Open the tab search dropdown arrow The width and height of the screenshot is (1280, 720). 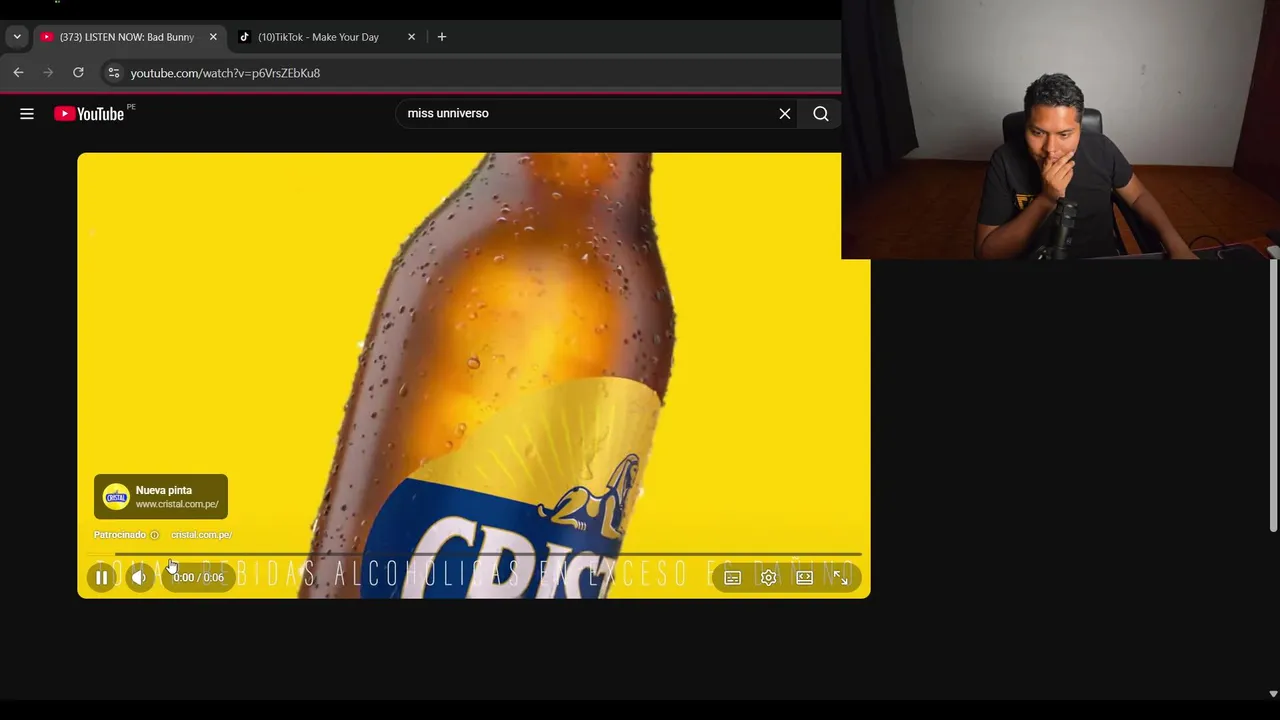point(17,37)
